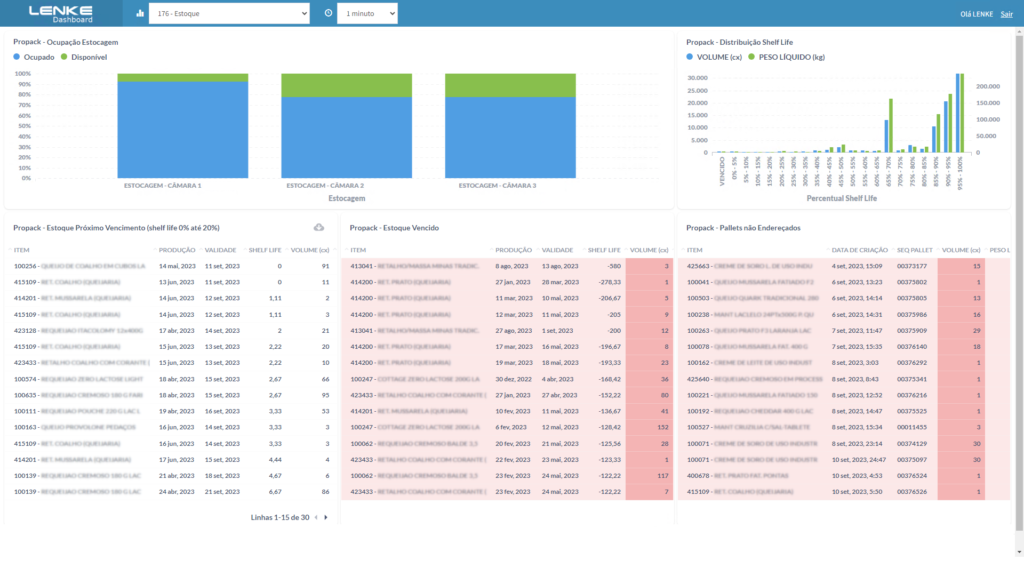Click the '-278,33' shelf life cell
Screen dimensions: 1024x576
click(610, 282)
